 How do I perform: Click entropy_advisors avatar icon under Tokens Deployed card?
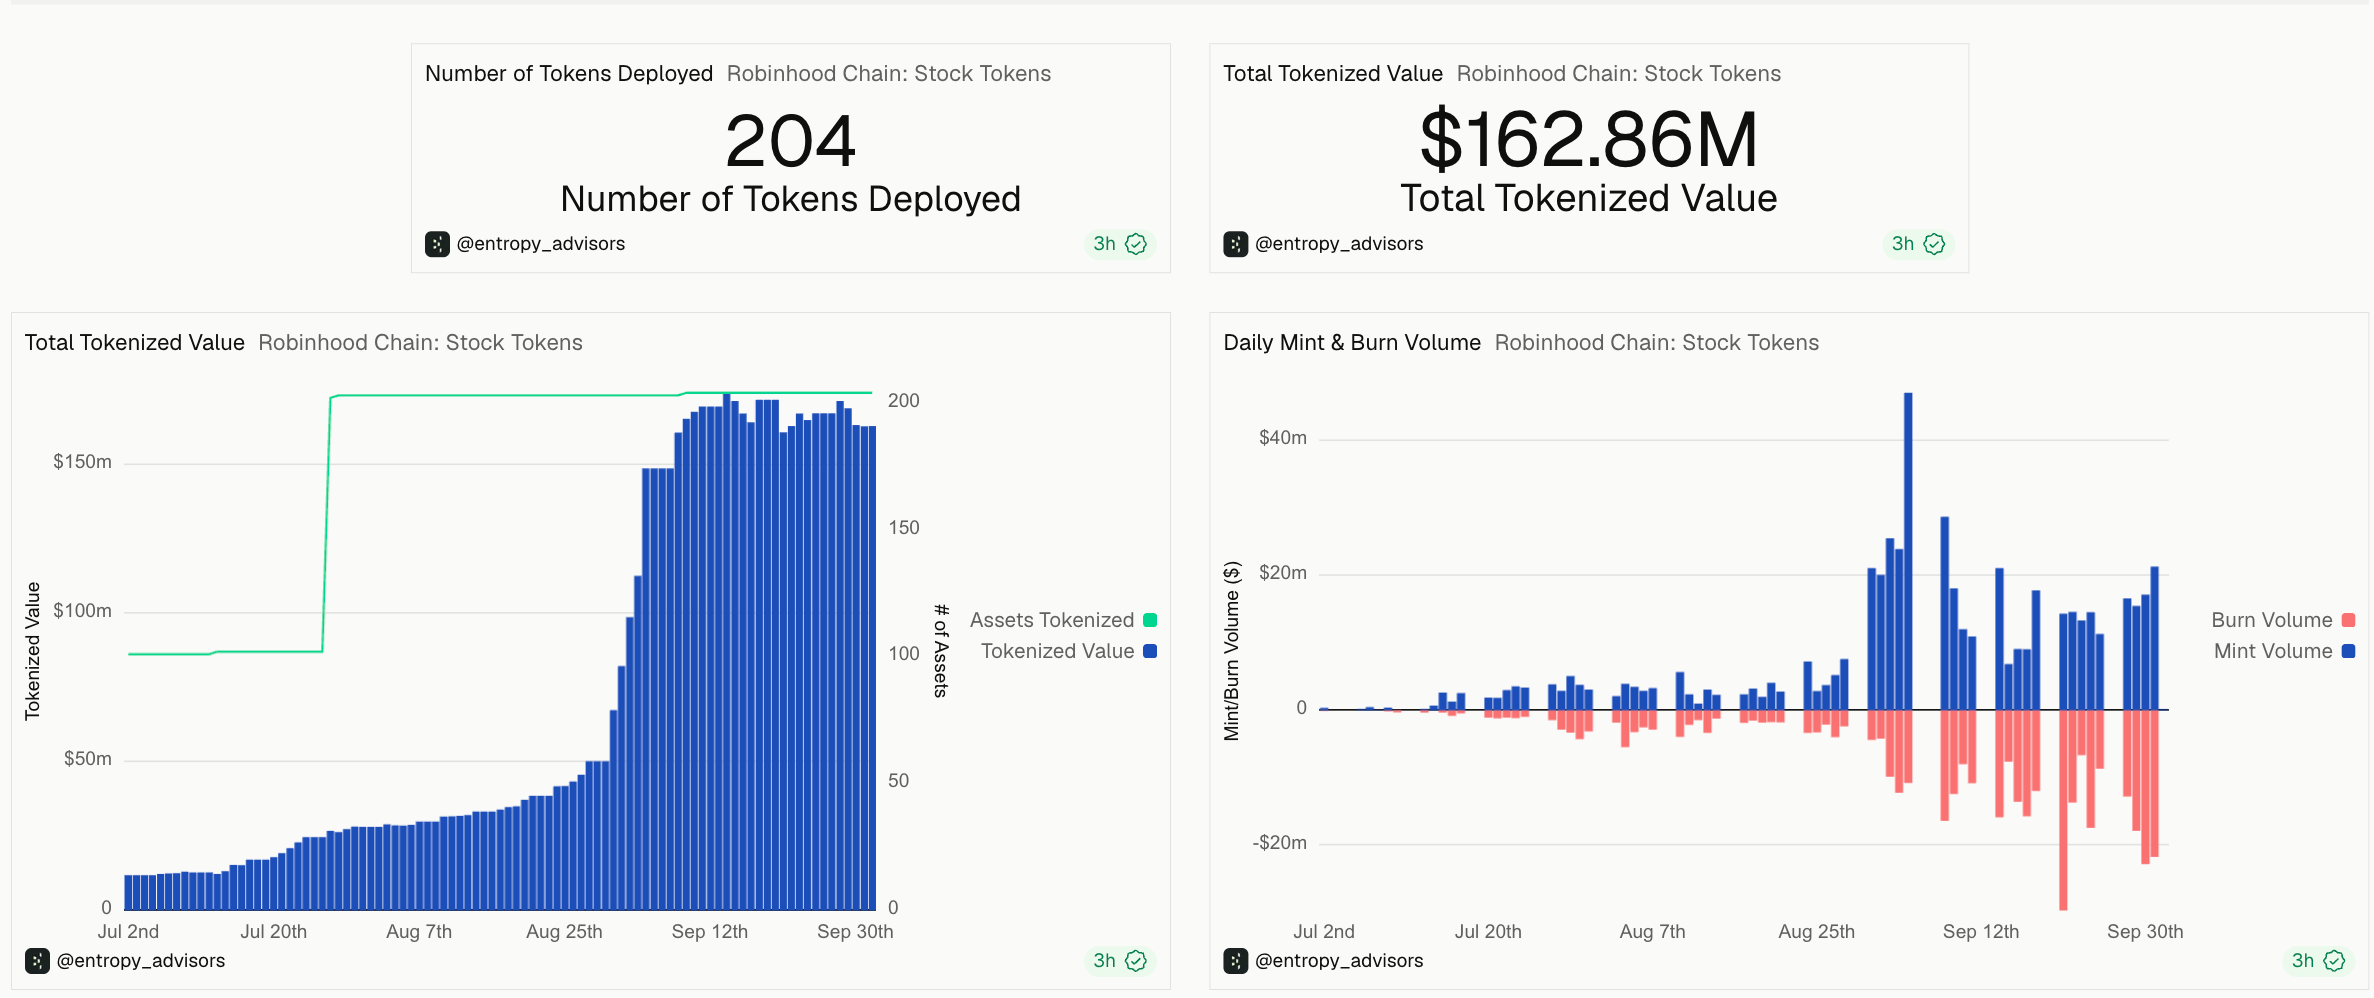[x=437, y=244]
